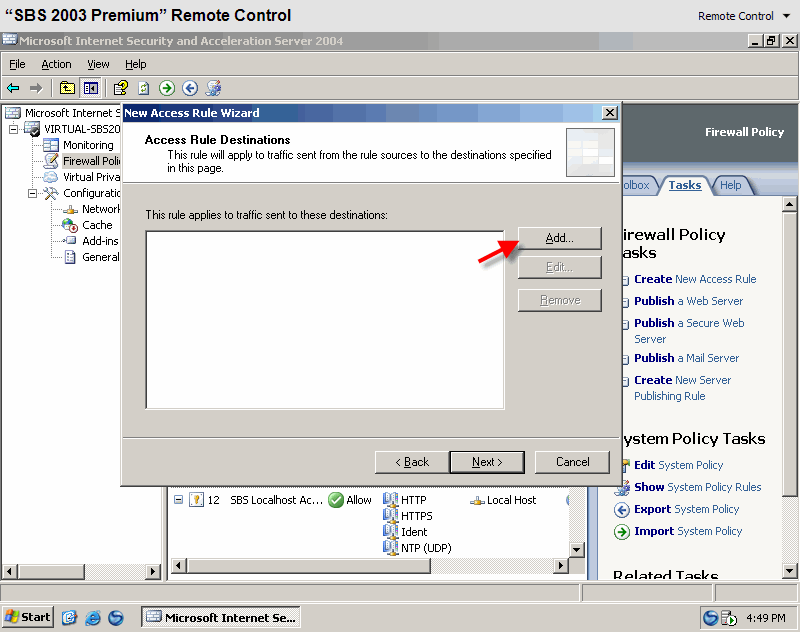Select the Add-ins node icon
Screen dimensions: 800x632
tap(70, 241)
